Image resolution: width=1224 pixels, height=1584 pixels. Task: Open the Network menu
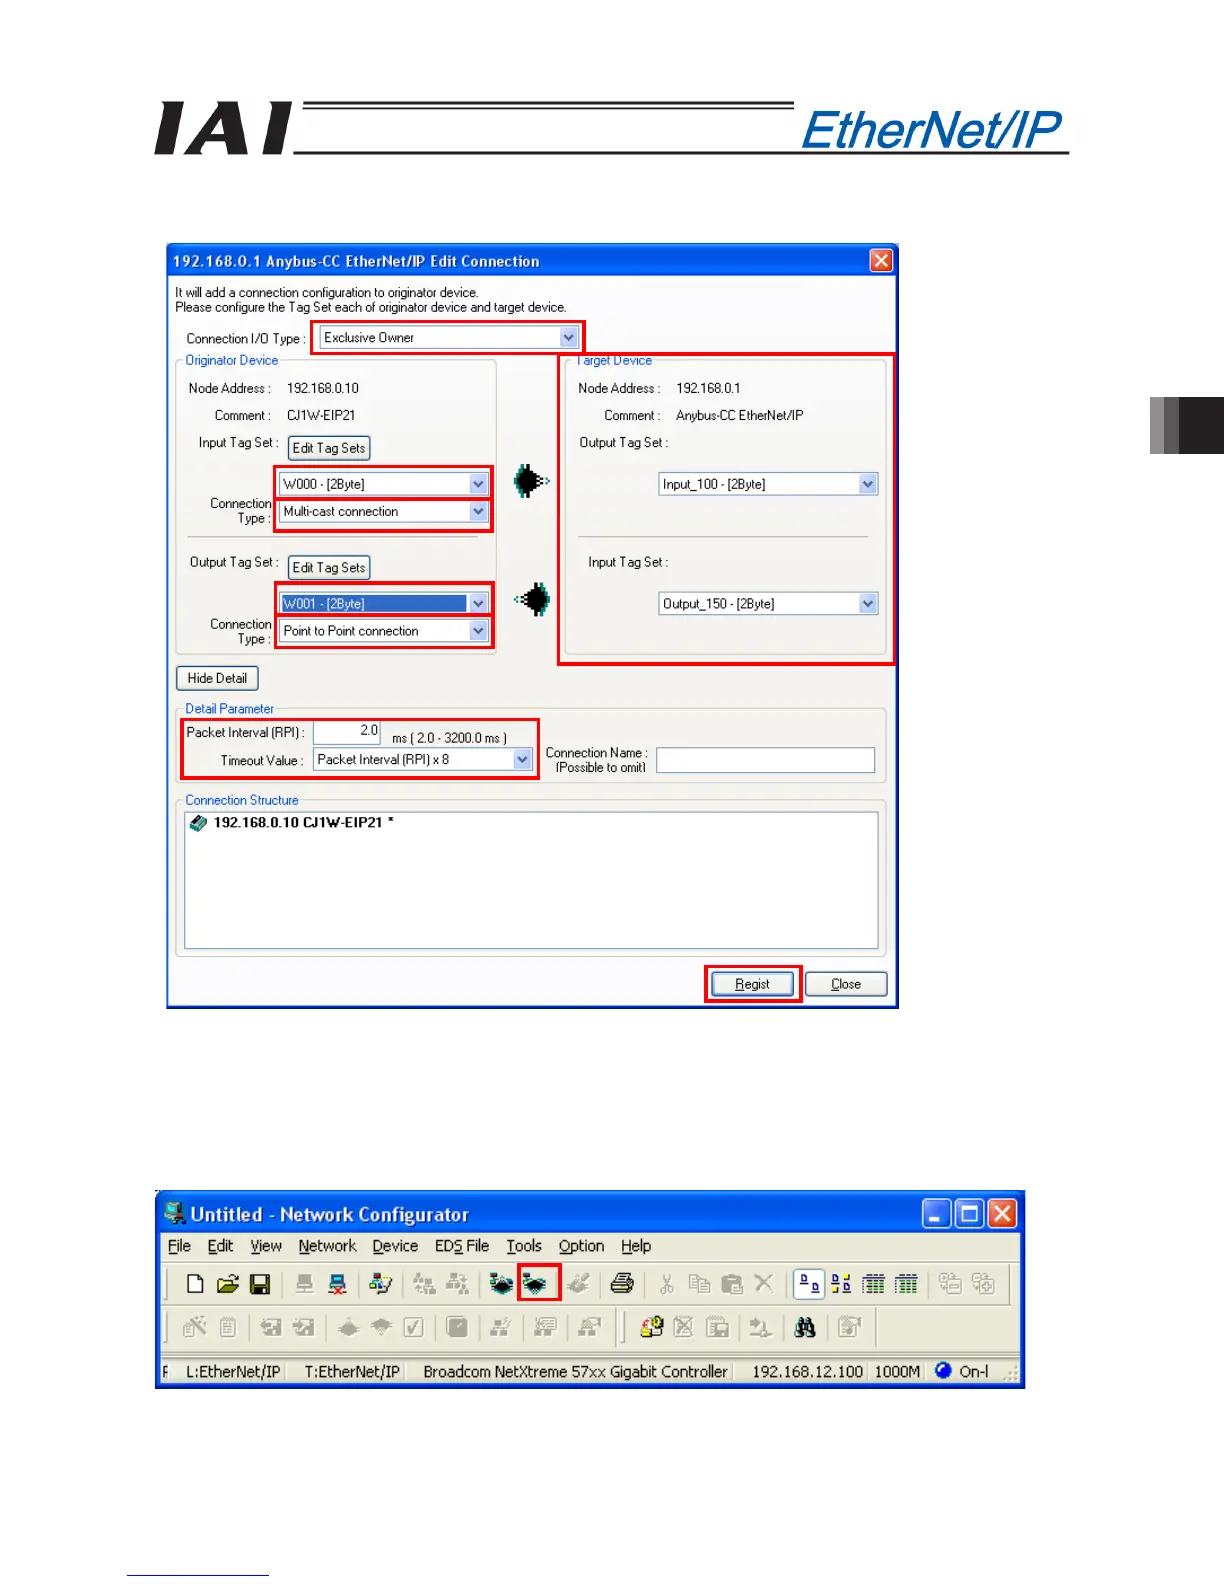click(x=327, y=1246)
